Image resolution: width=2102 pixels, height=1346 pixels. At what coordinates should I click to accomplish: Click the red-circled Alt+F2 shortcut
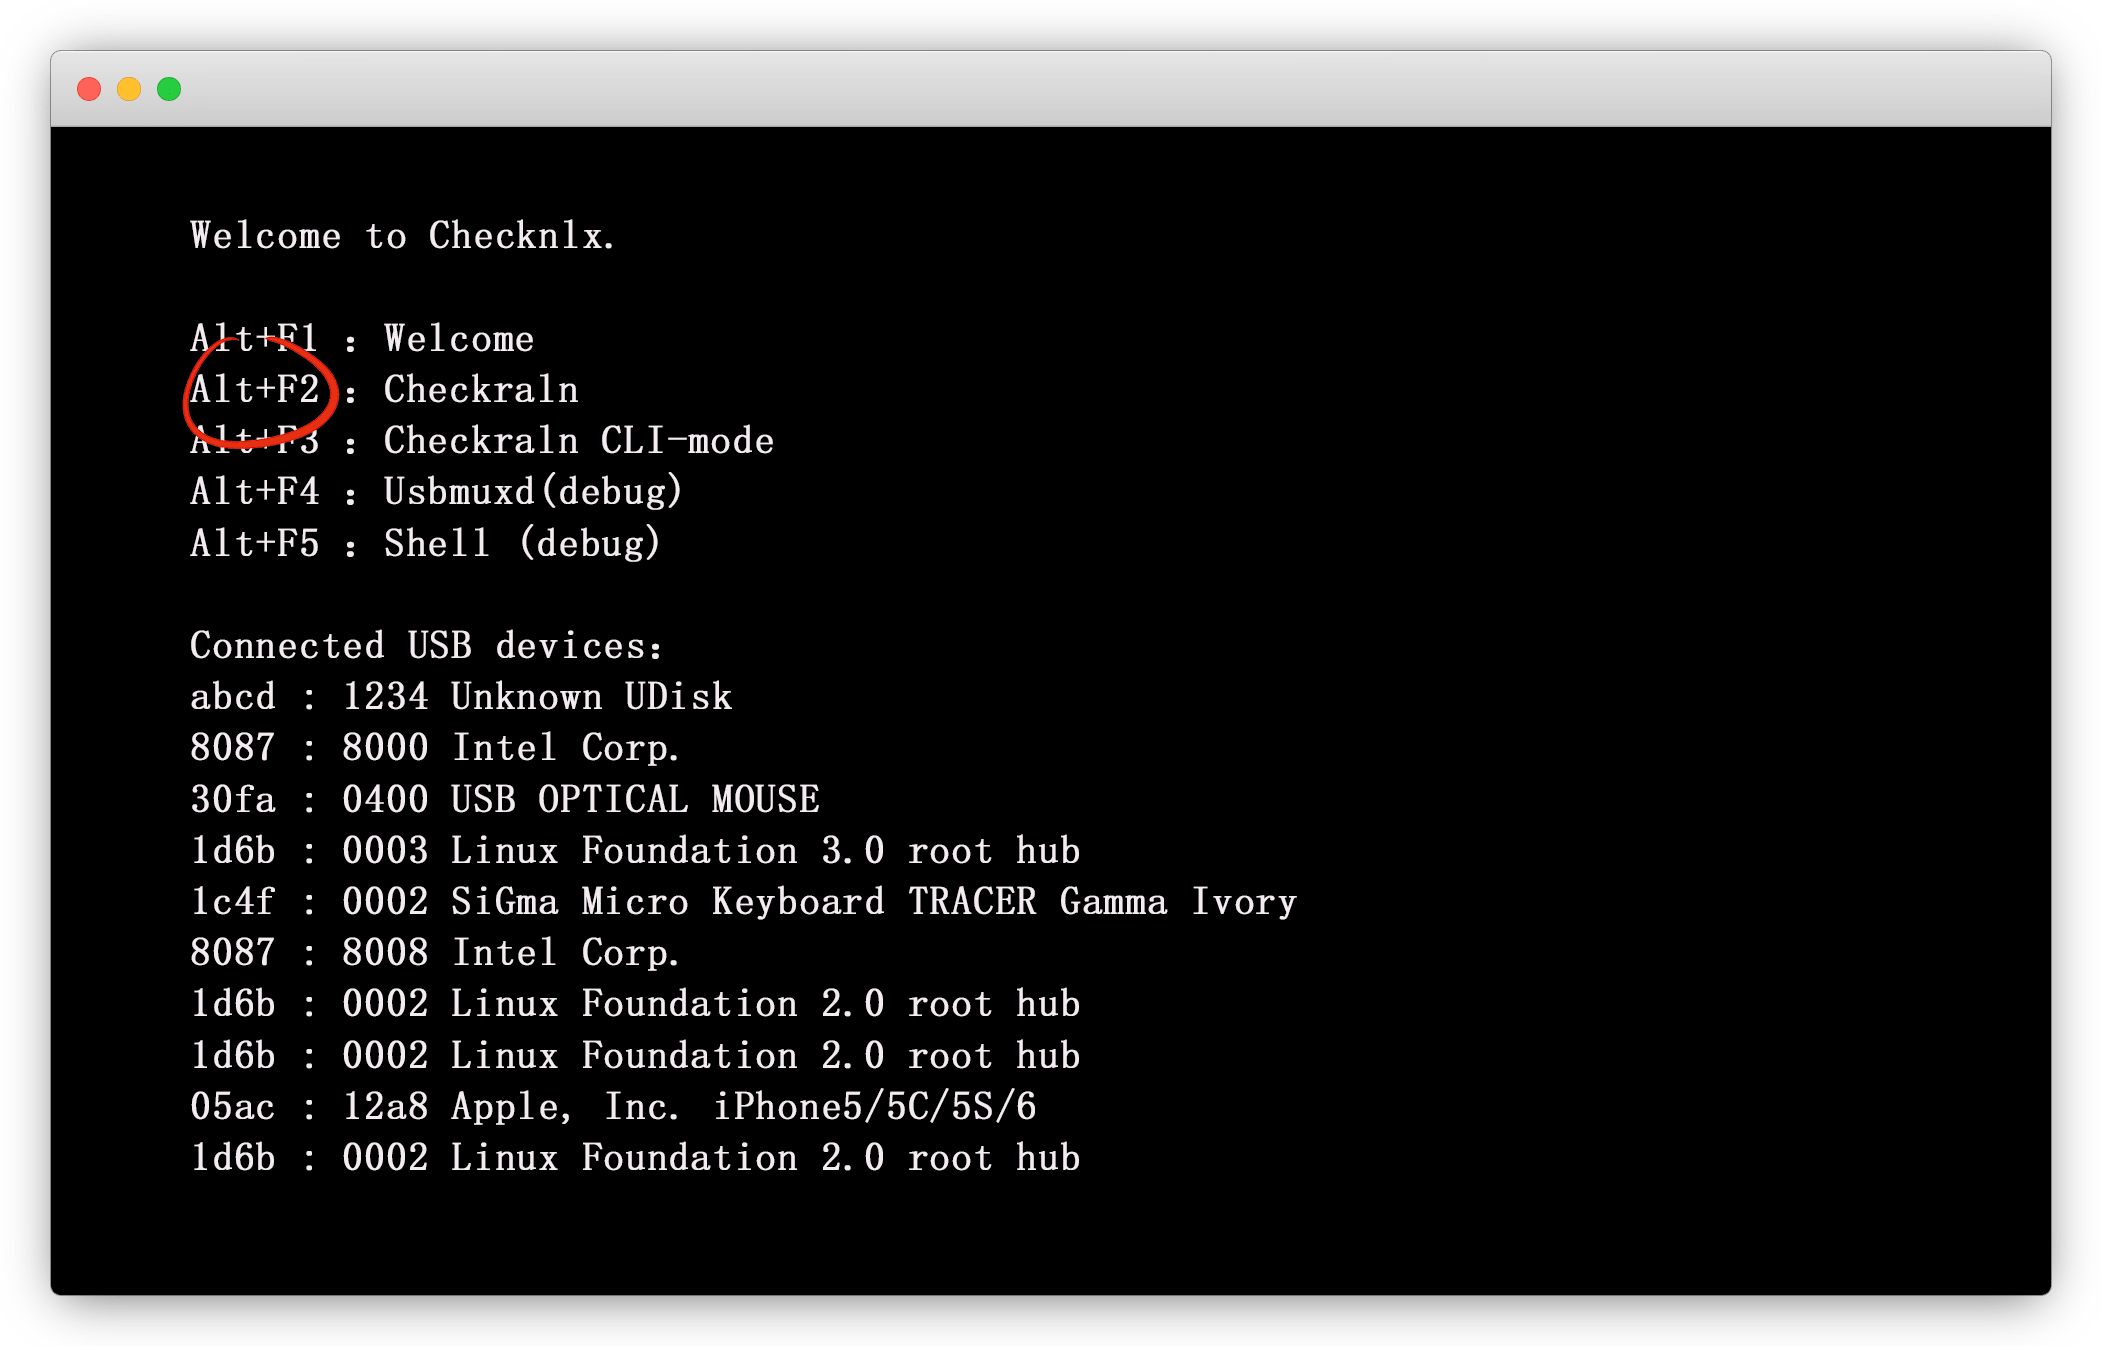tap(256, 390)
